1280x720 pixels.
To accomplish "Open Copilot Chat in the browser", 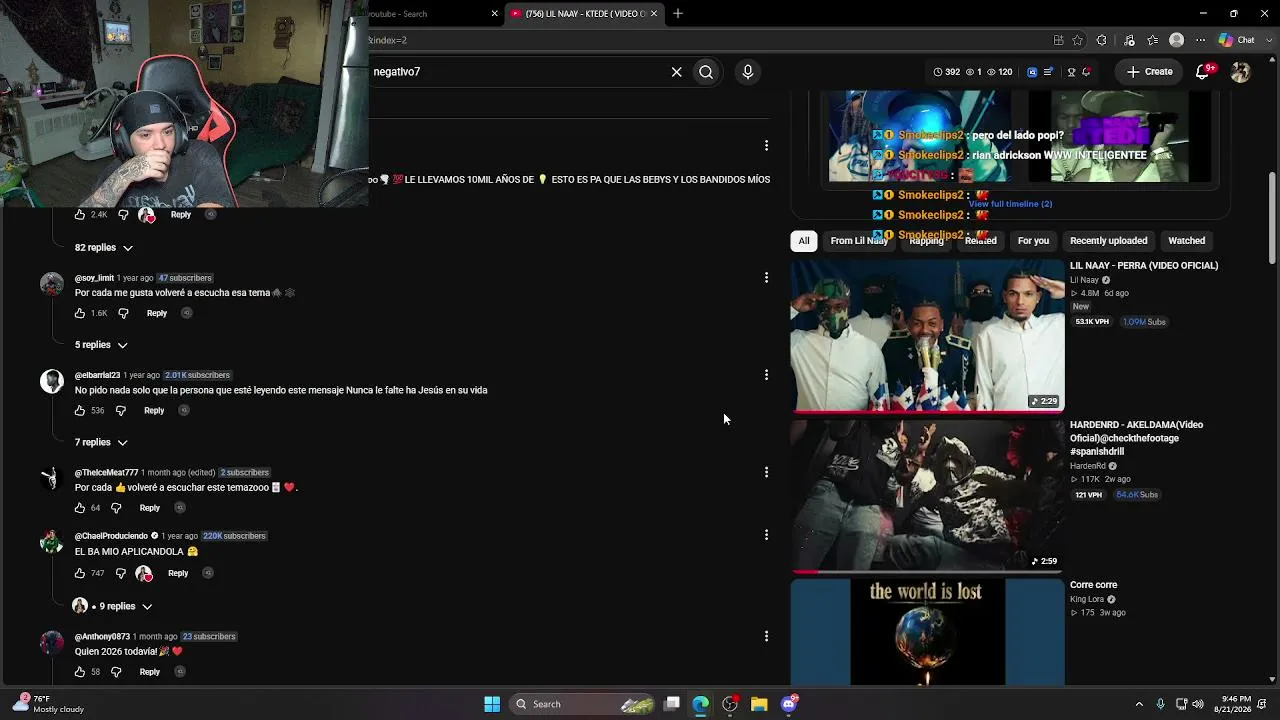I will 1237,40.
